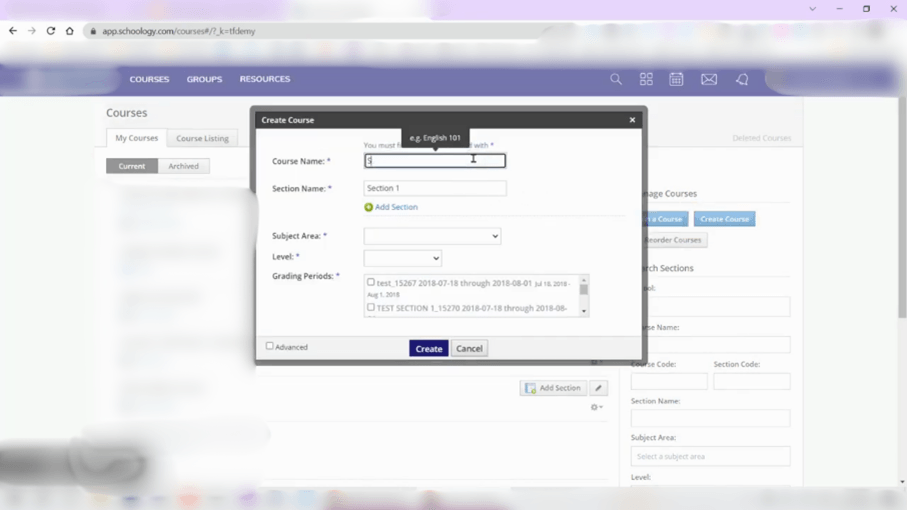
Task: Go to the browser home icon
Action: [69, 31]
